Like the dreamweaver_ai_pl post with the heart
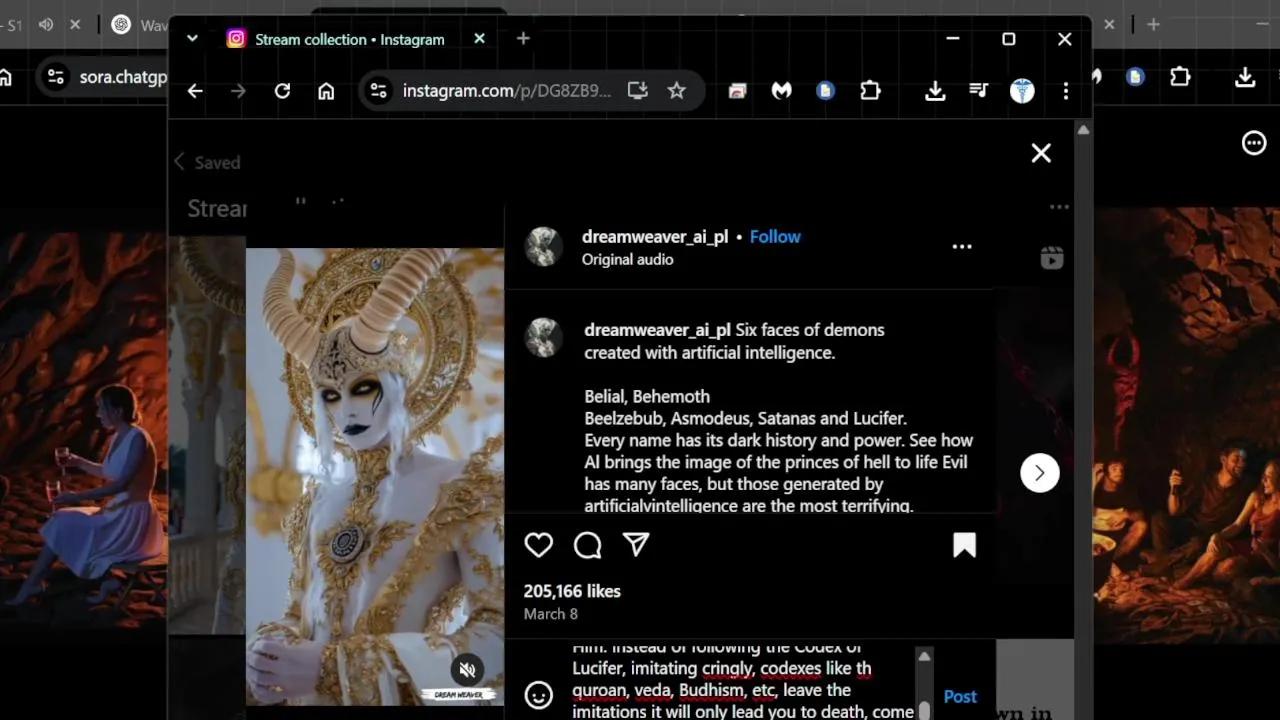Viewport: 1280px width, 720px height. [538, 545]
